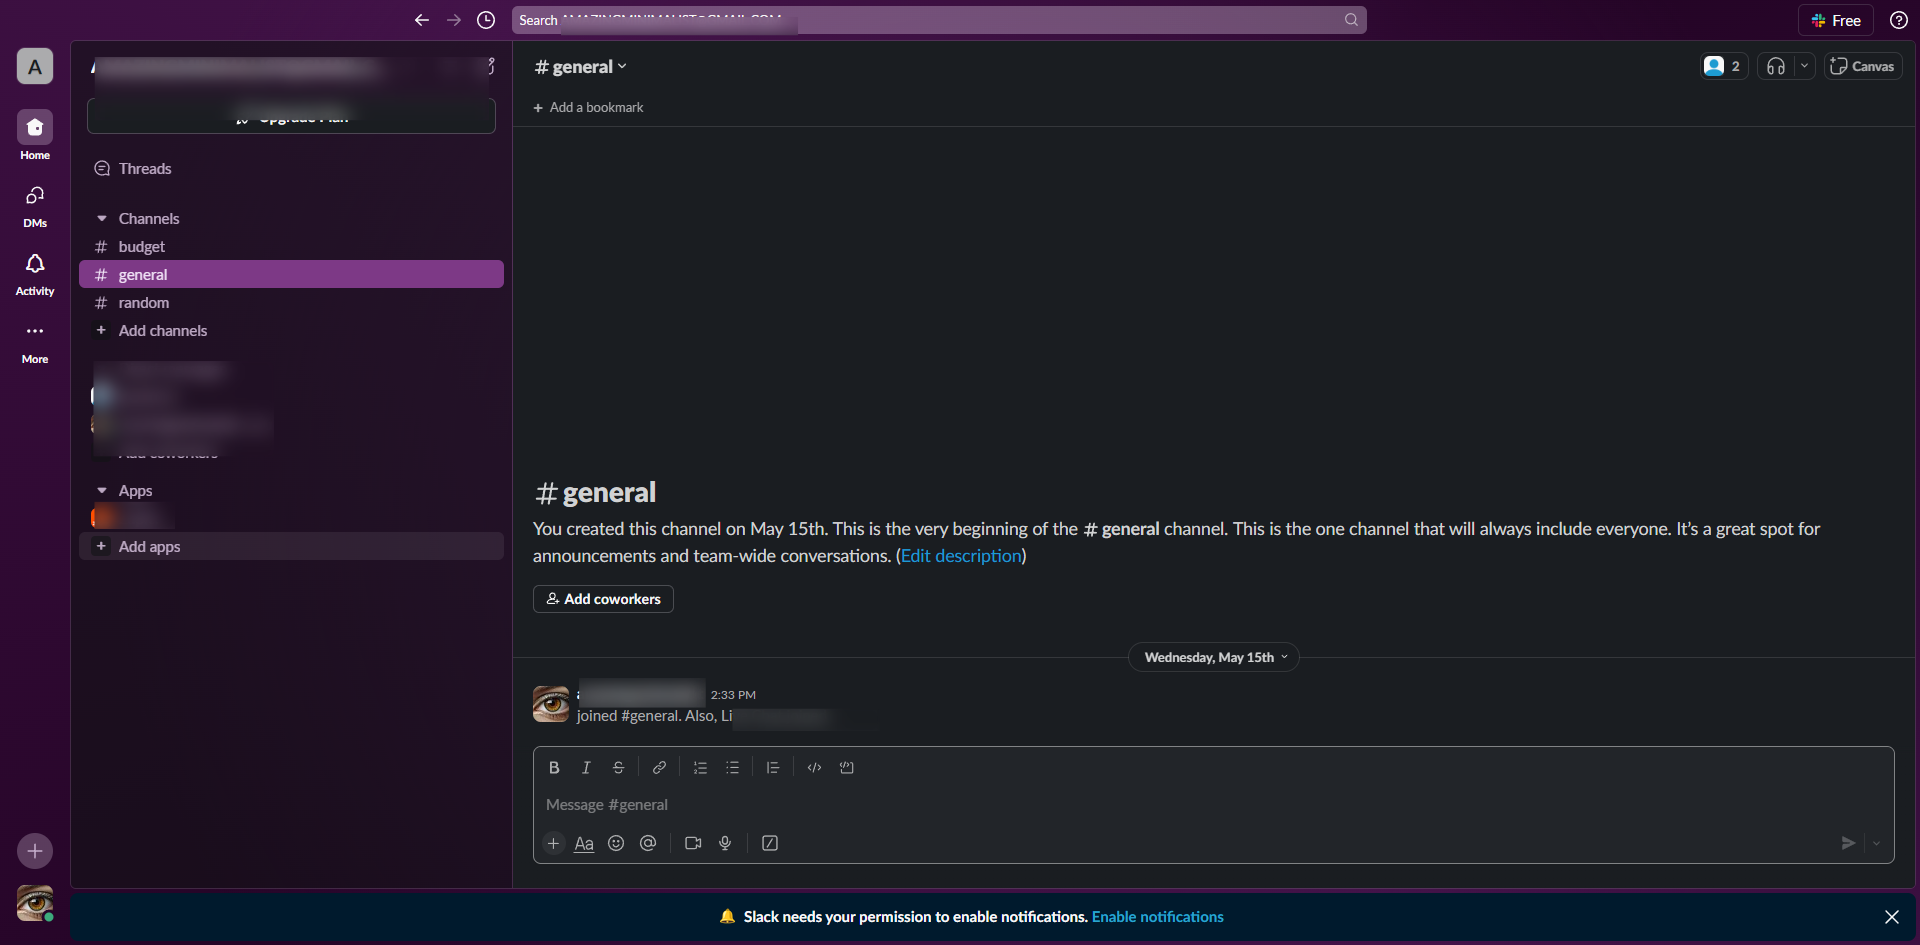Open the History clock icon
Screen dimensions: 1920x945
486,20
